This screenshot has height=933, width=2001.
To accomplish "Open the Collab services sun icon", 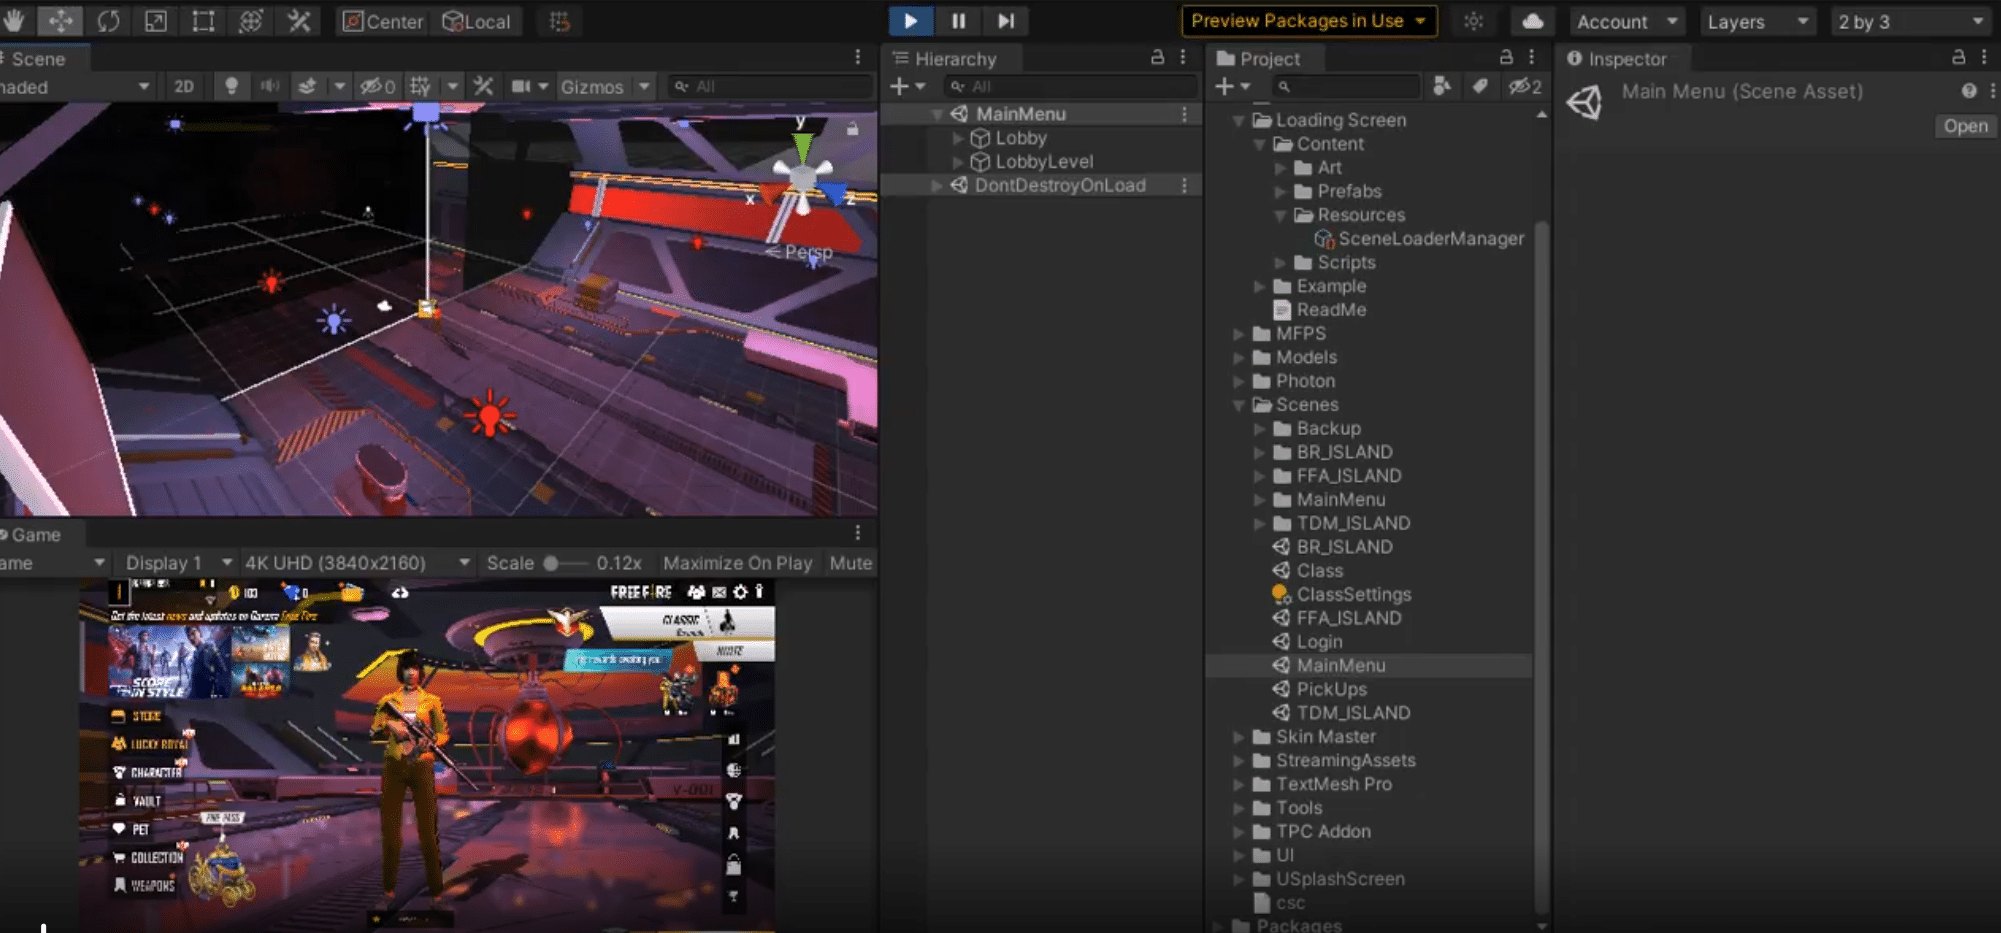I will click(1473, 21).
